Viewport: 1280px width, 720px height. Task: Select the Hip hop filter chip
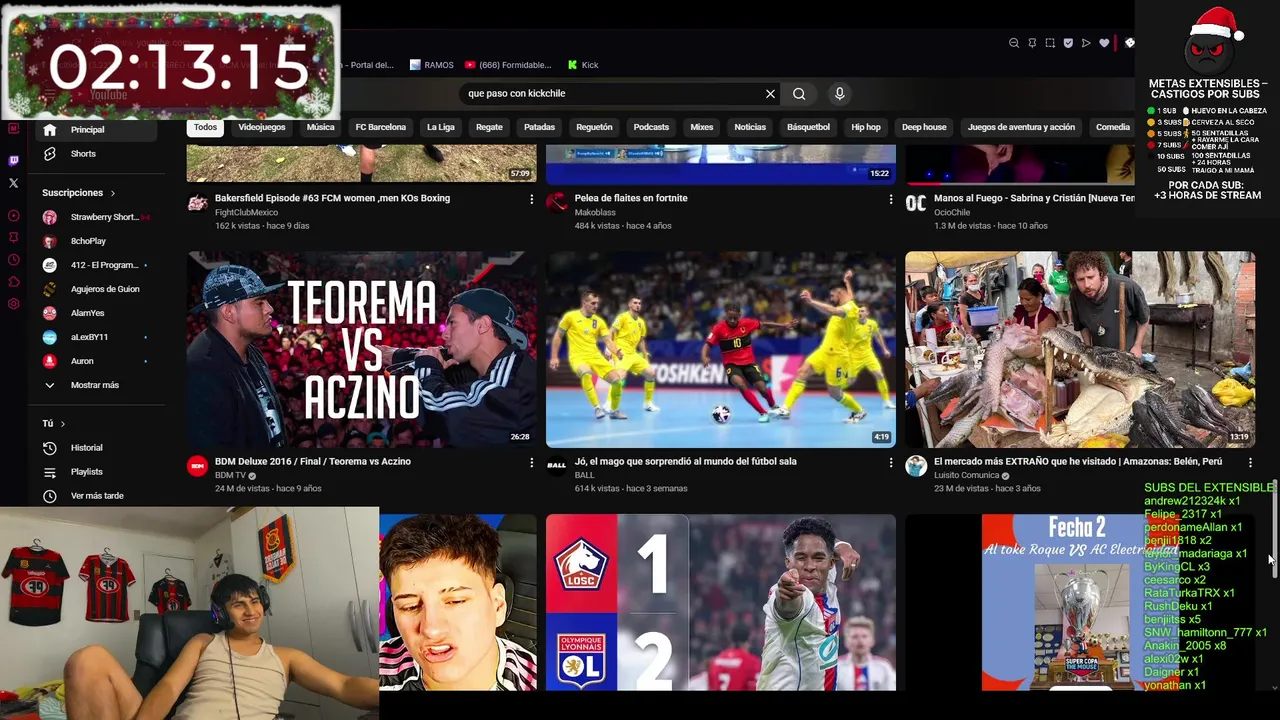pos(866,127)
